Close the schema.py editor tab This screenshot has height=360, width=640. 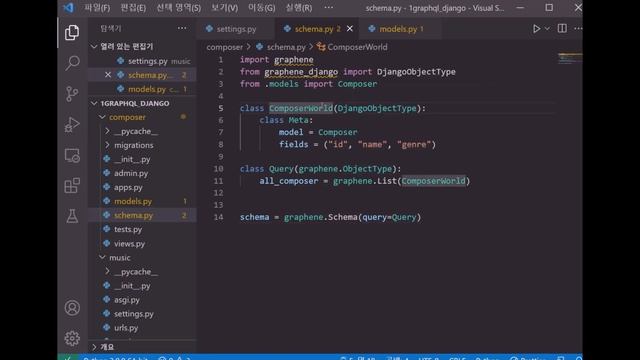tap(350, 29)
